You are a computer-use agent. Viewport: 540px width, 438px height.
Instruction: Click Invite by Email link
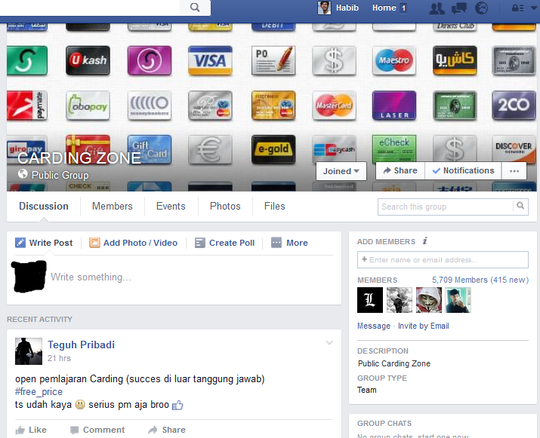423,326
